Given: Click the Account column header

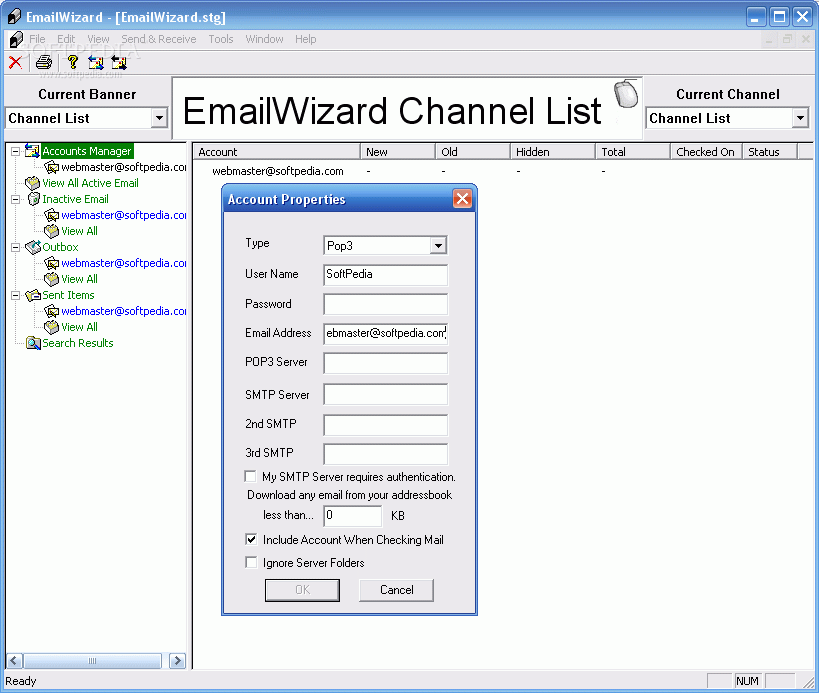Looking at the screenshot, I should point(277,151).
